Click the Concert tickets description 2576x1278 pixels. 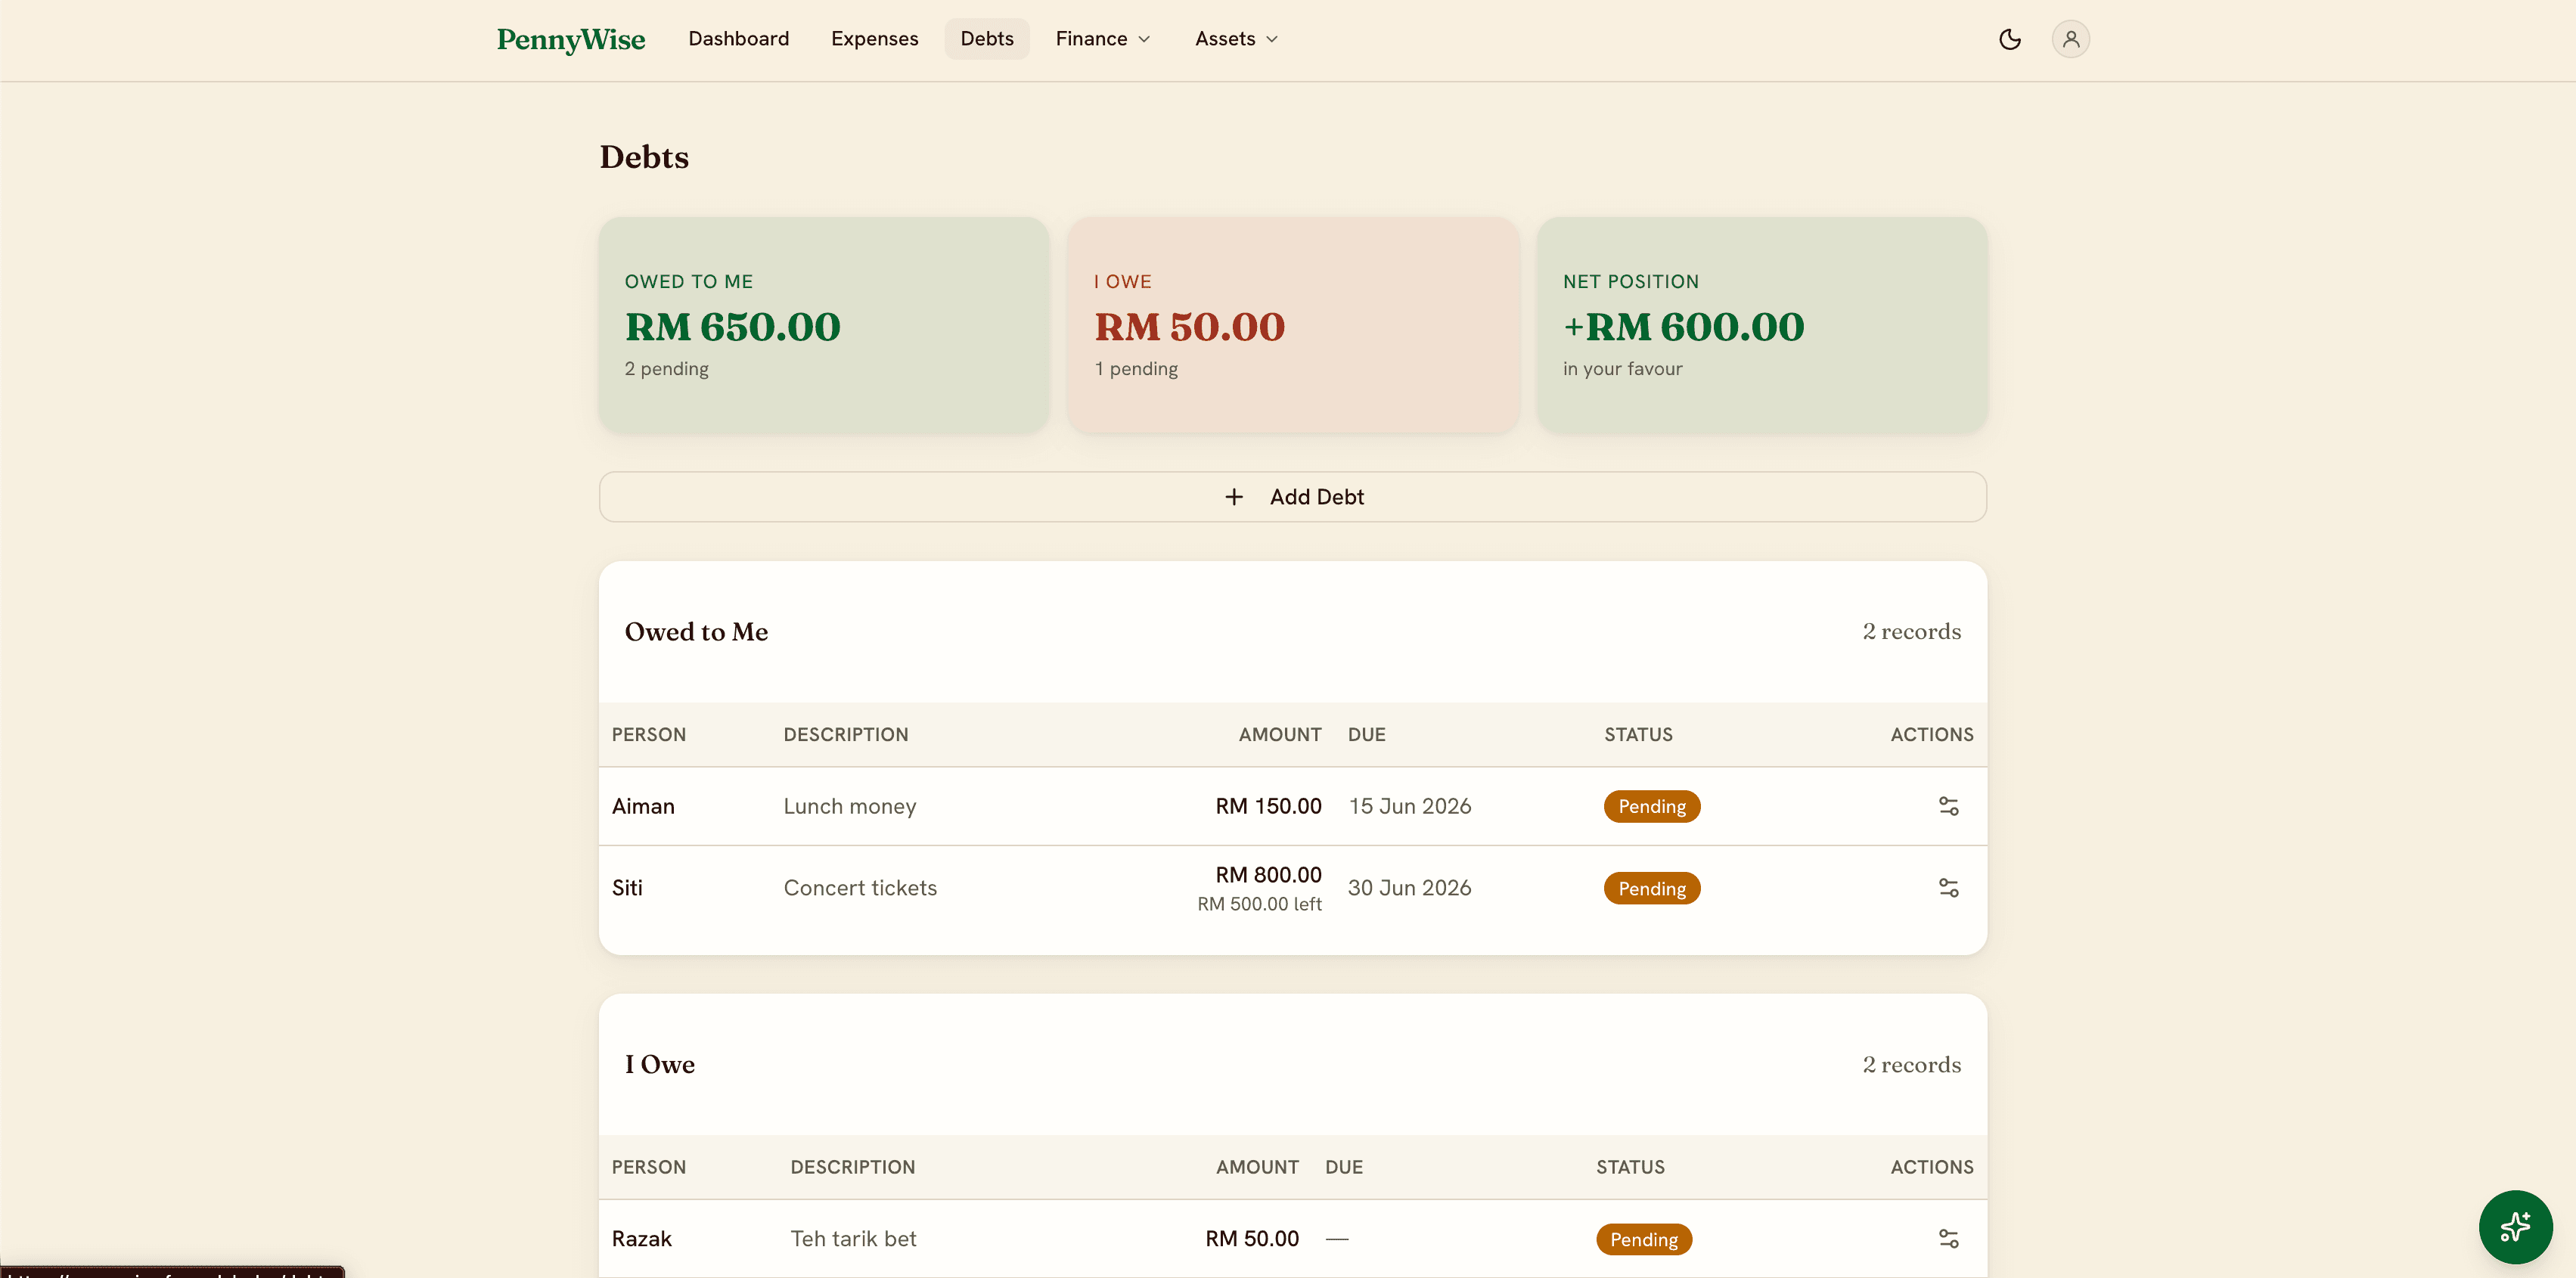coord(860,888)
